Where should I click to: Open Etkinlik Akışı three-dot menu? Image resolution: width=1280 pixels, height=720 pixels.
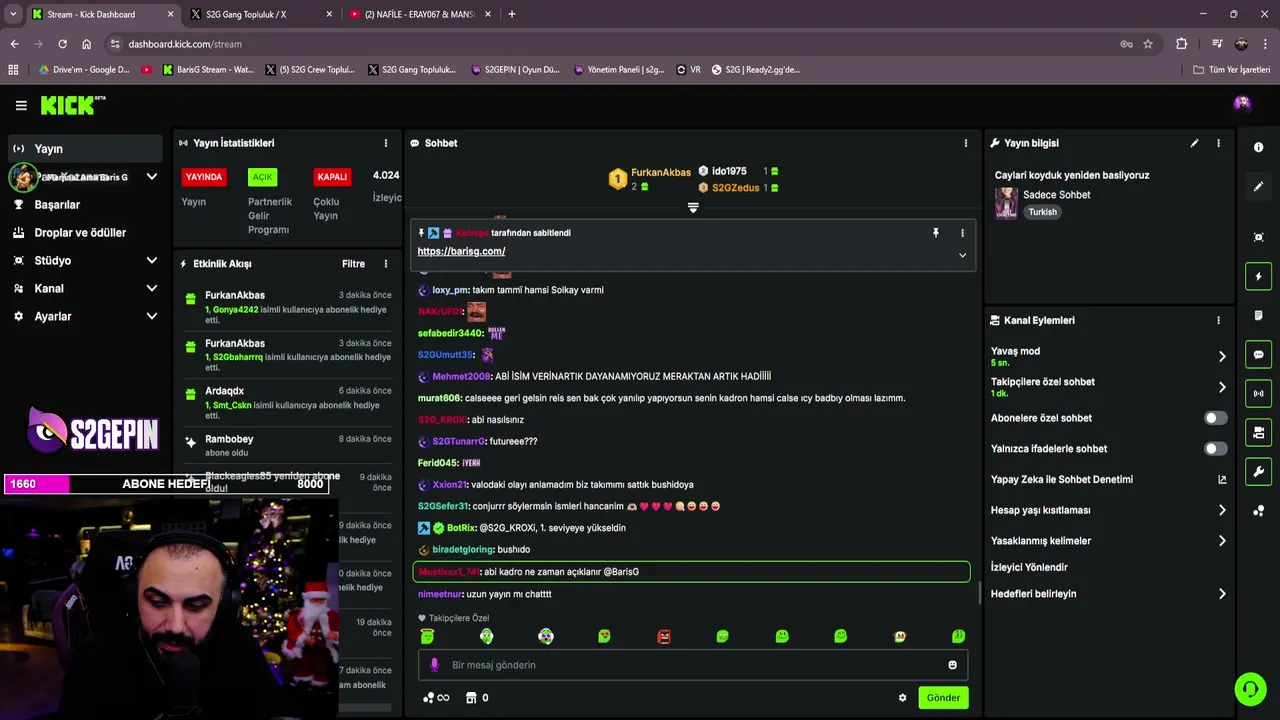pos(385,264)
